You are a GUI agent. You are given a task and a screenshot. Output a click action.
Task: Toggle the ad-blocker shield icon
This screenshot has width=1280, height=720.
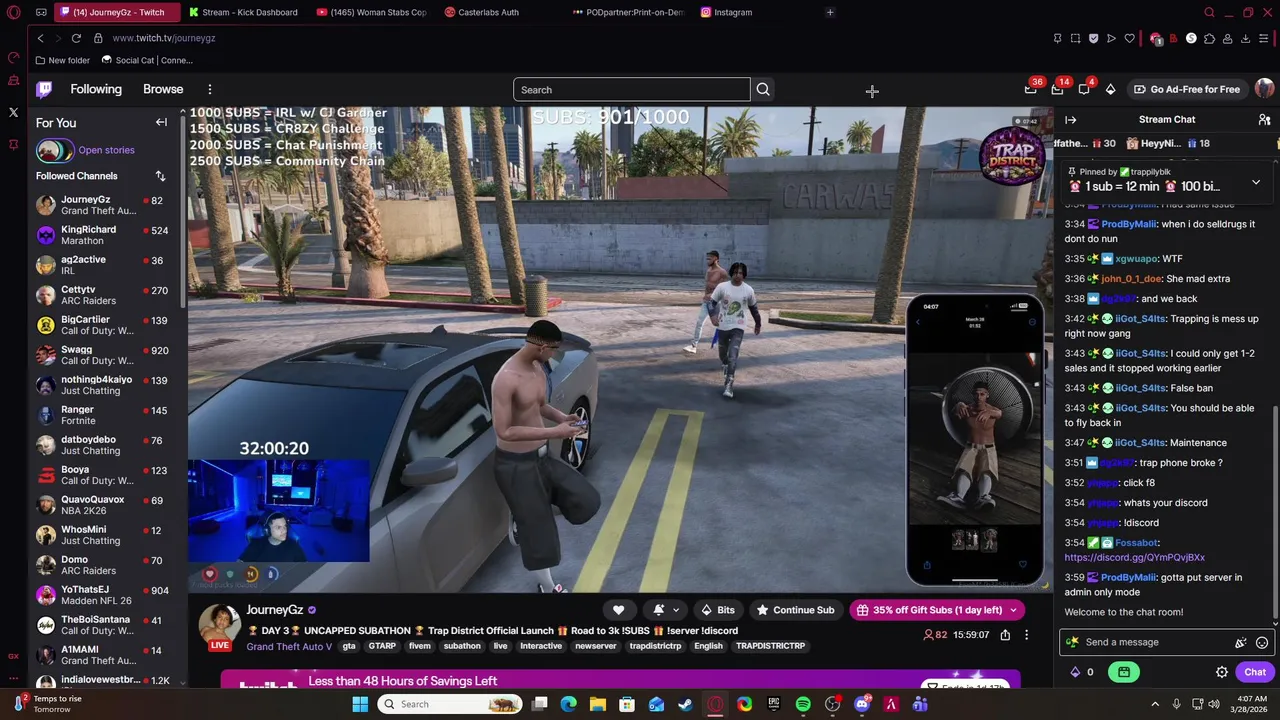1093,38
